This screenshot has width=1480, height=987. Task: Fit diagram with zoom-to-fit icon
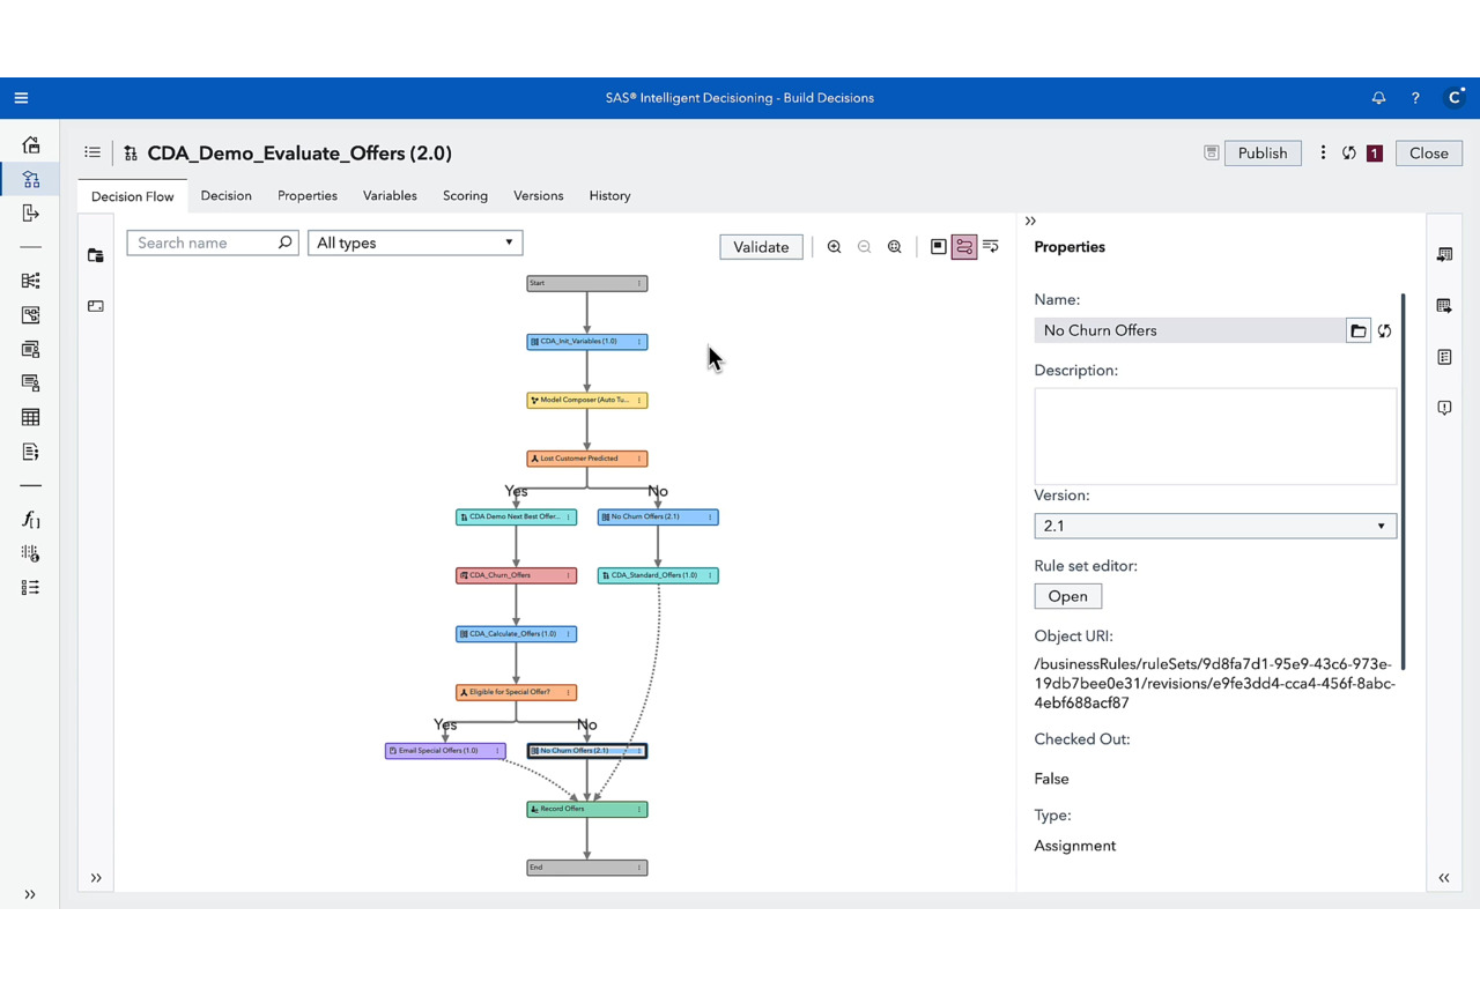tap(894, 247)
